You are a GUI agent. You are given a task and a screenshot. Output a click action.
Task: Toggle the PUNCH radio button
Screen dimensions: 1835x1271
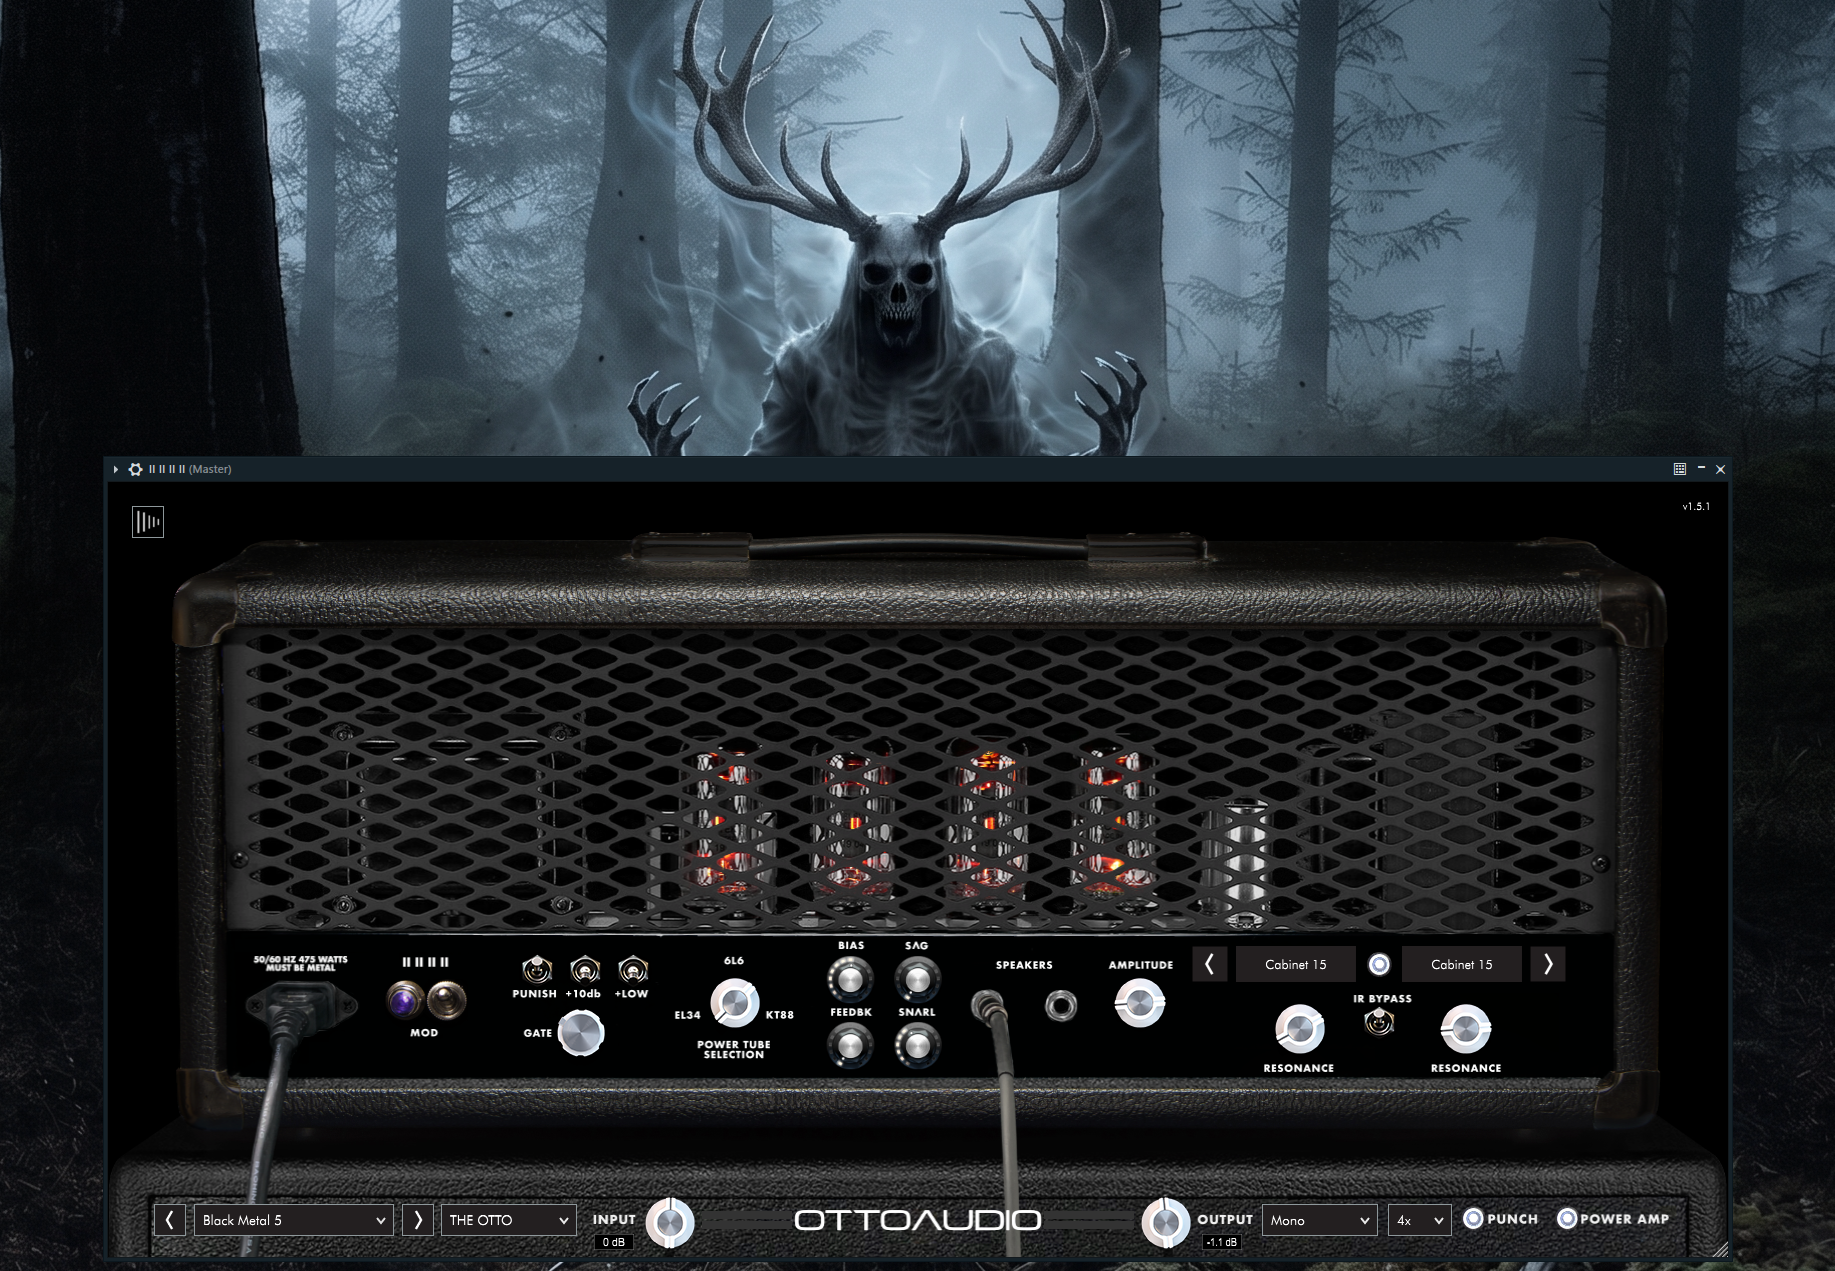point(1473,1218)
